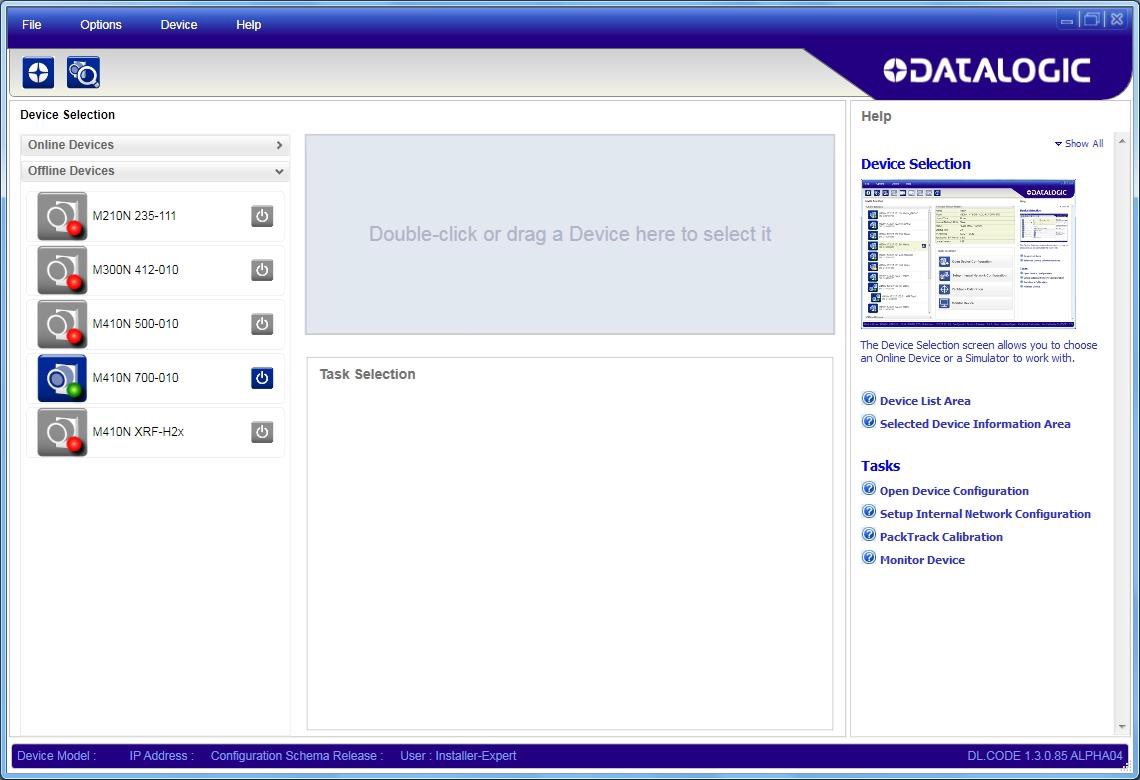Open Selected Device Information Area help link
Screen dimensions: 1140x780
[x=975, y=424]
